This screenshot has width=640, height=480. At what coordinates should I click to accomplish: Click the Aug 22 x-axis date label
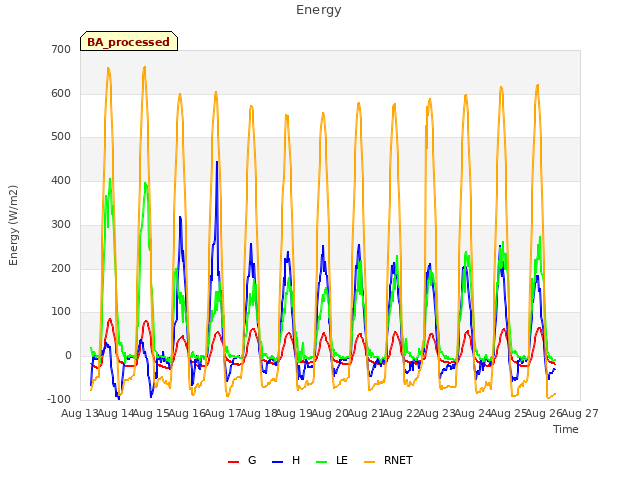click(x=402, y=414)
